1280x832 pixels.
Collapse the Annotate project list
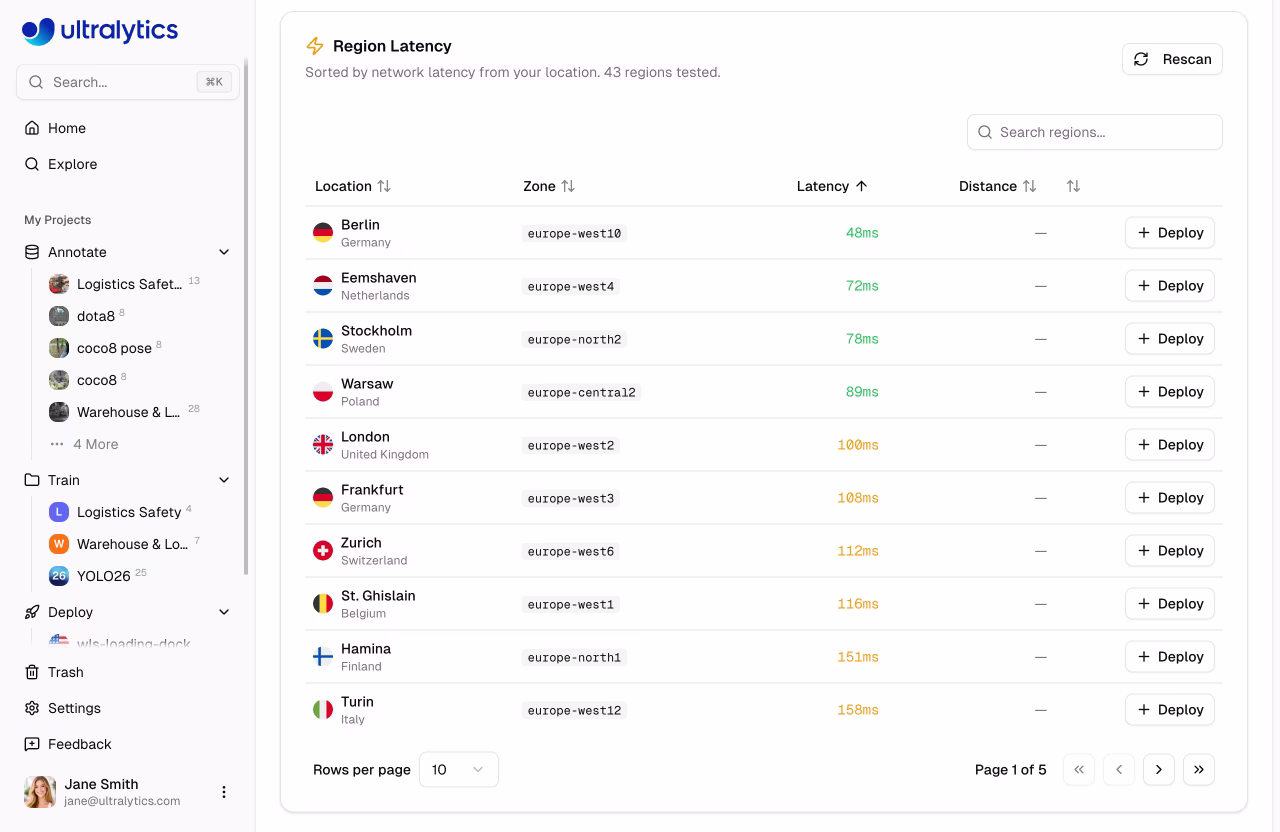(x=224, y=252)
